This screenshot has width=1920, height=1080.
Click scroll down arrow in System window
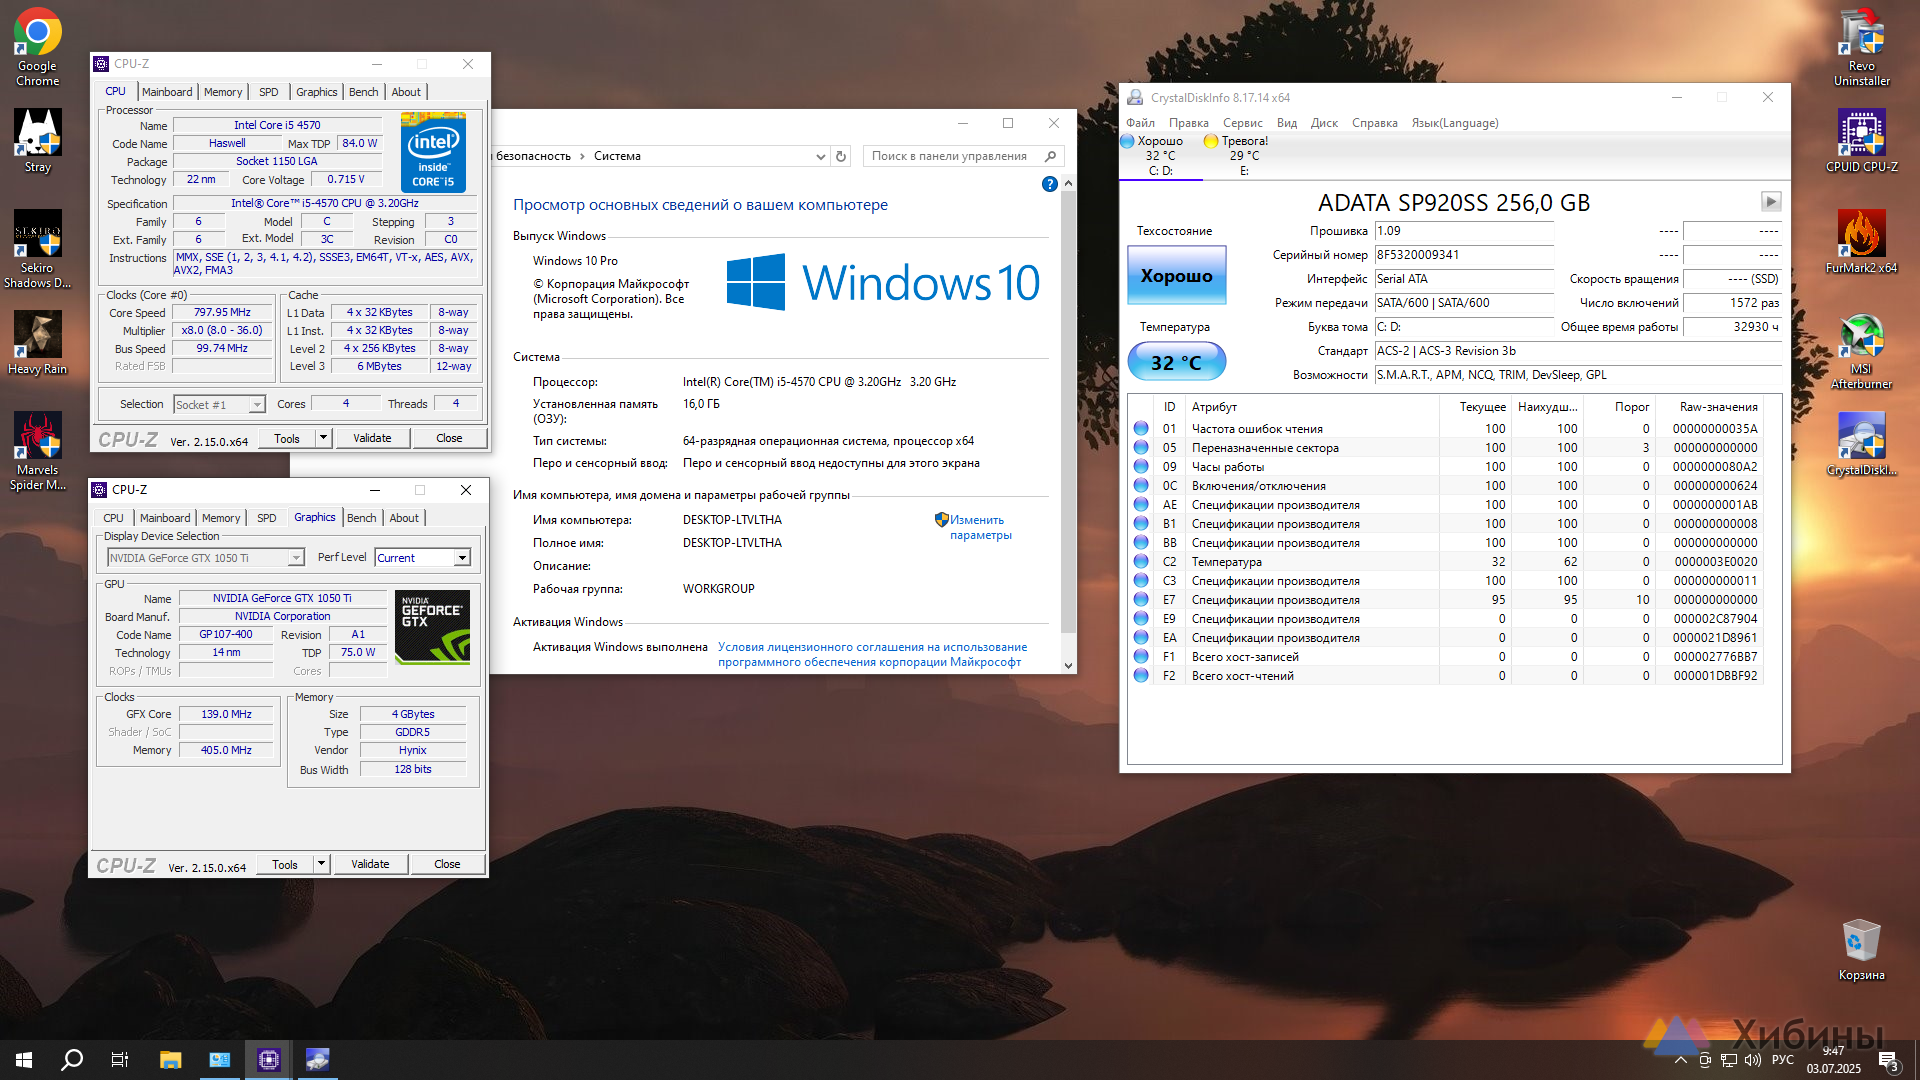[x=1068, y=665]
